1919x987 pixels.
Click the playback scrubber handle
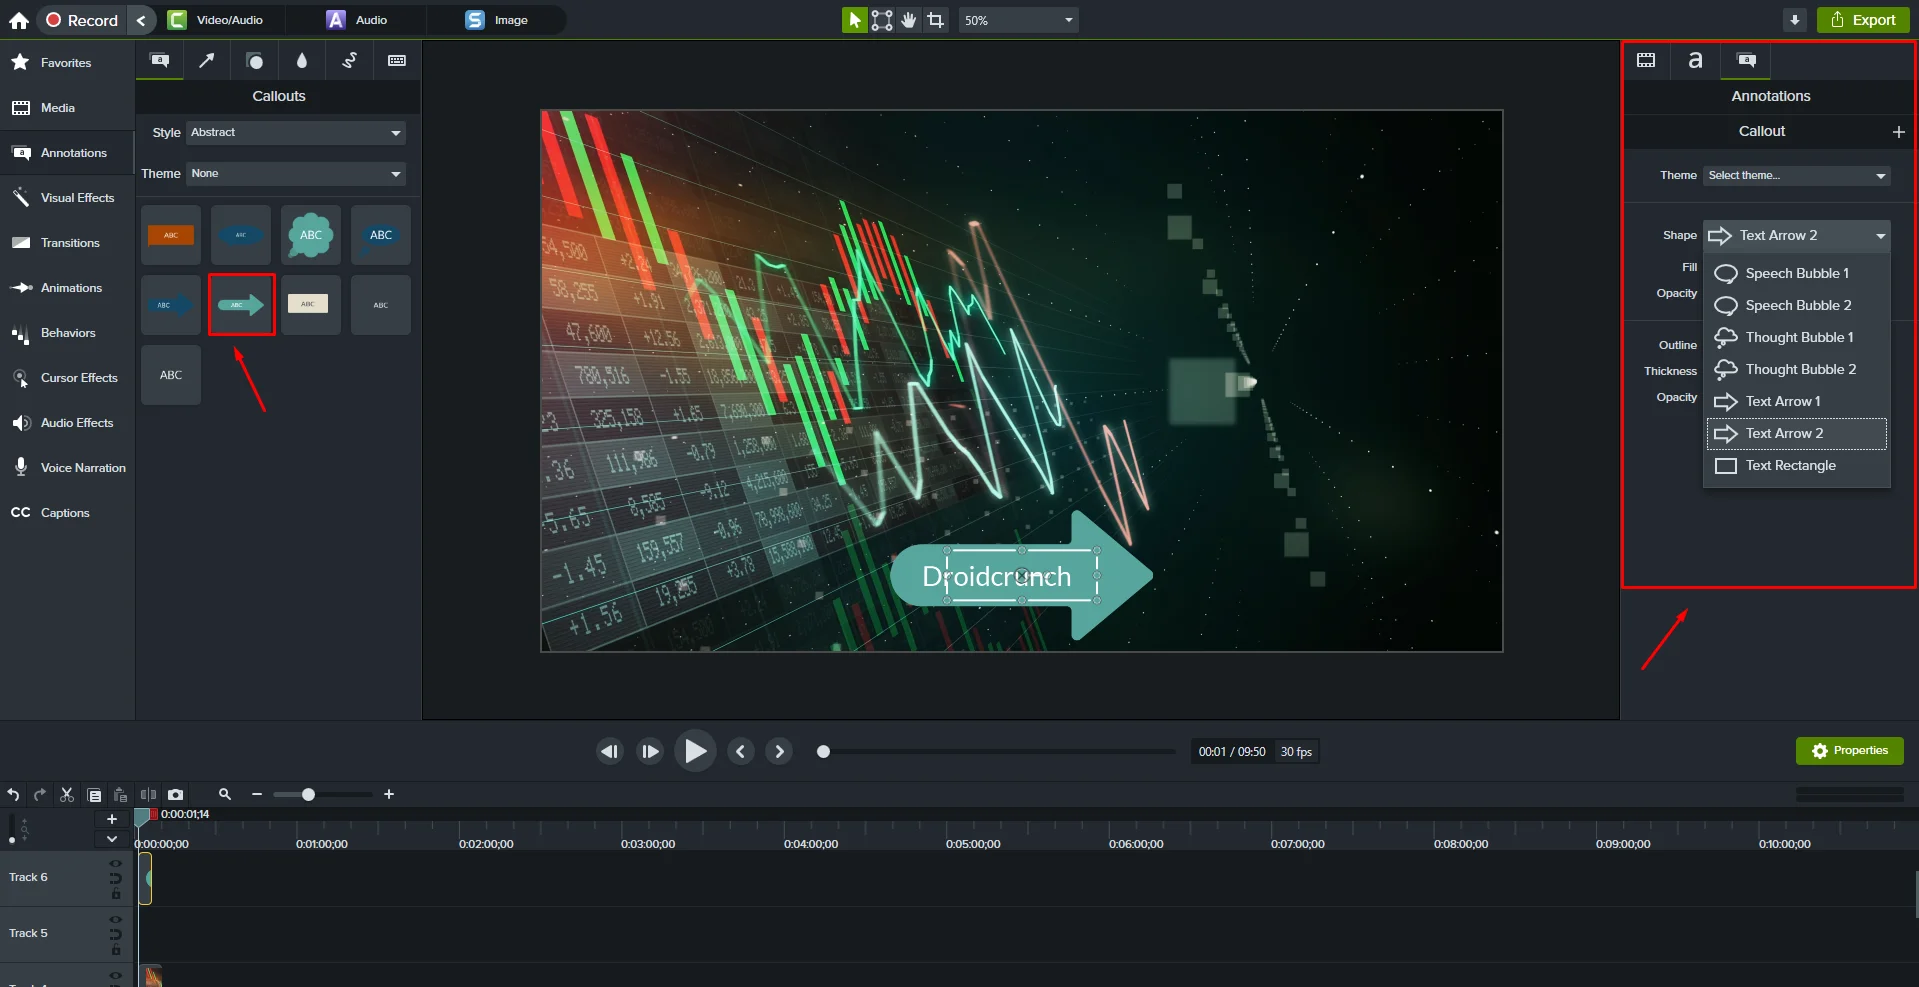click(823, 752)
